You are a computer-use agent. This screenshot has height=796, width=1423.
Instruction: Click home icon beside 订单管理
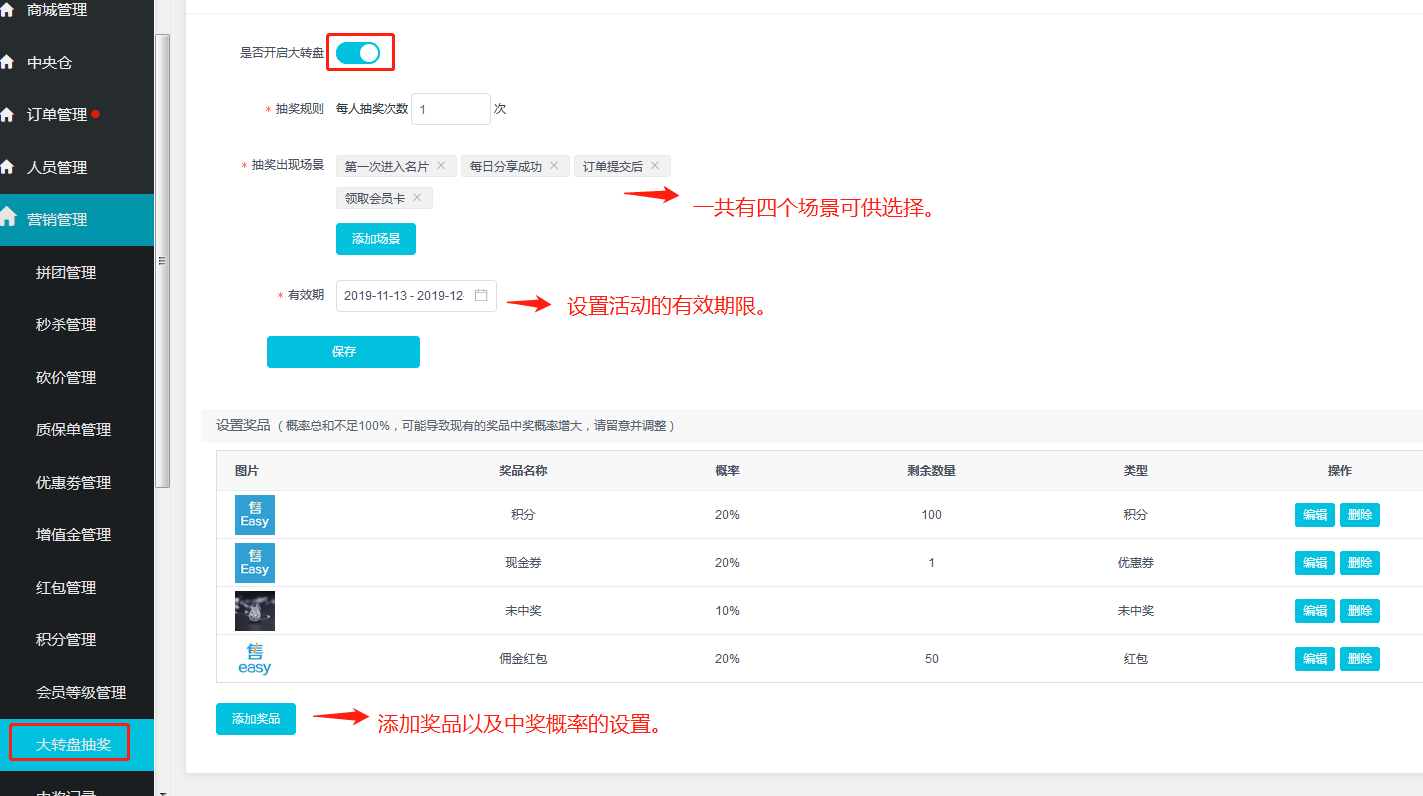[x=7, y=114]
